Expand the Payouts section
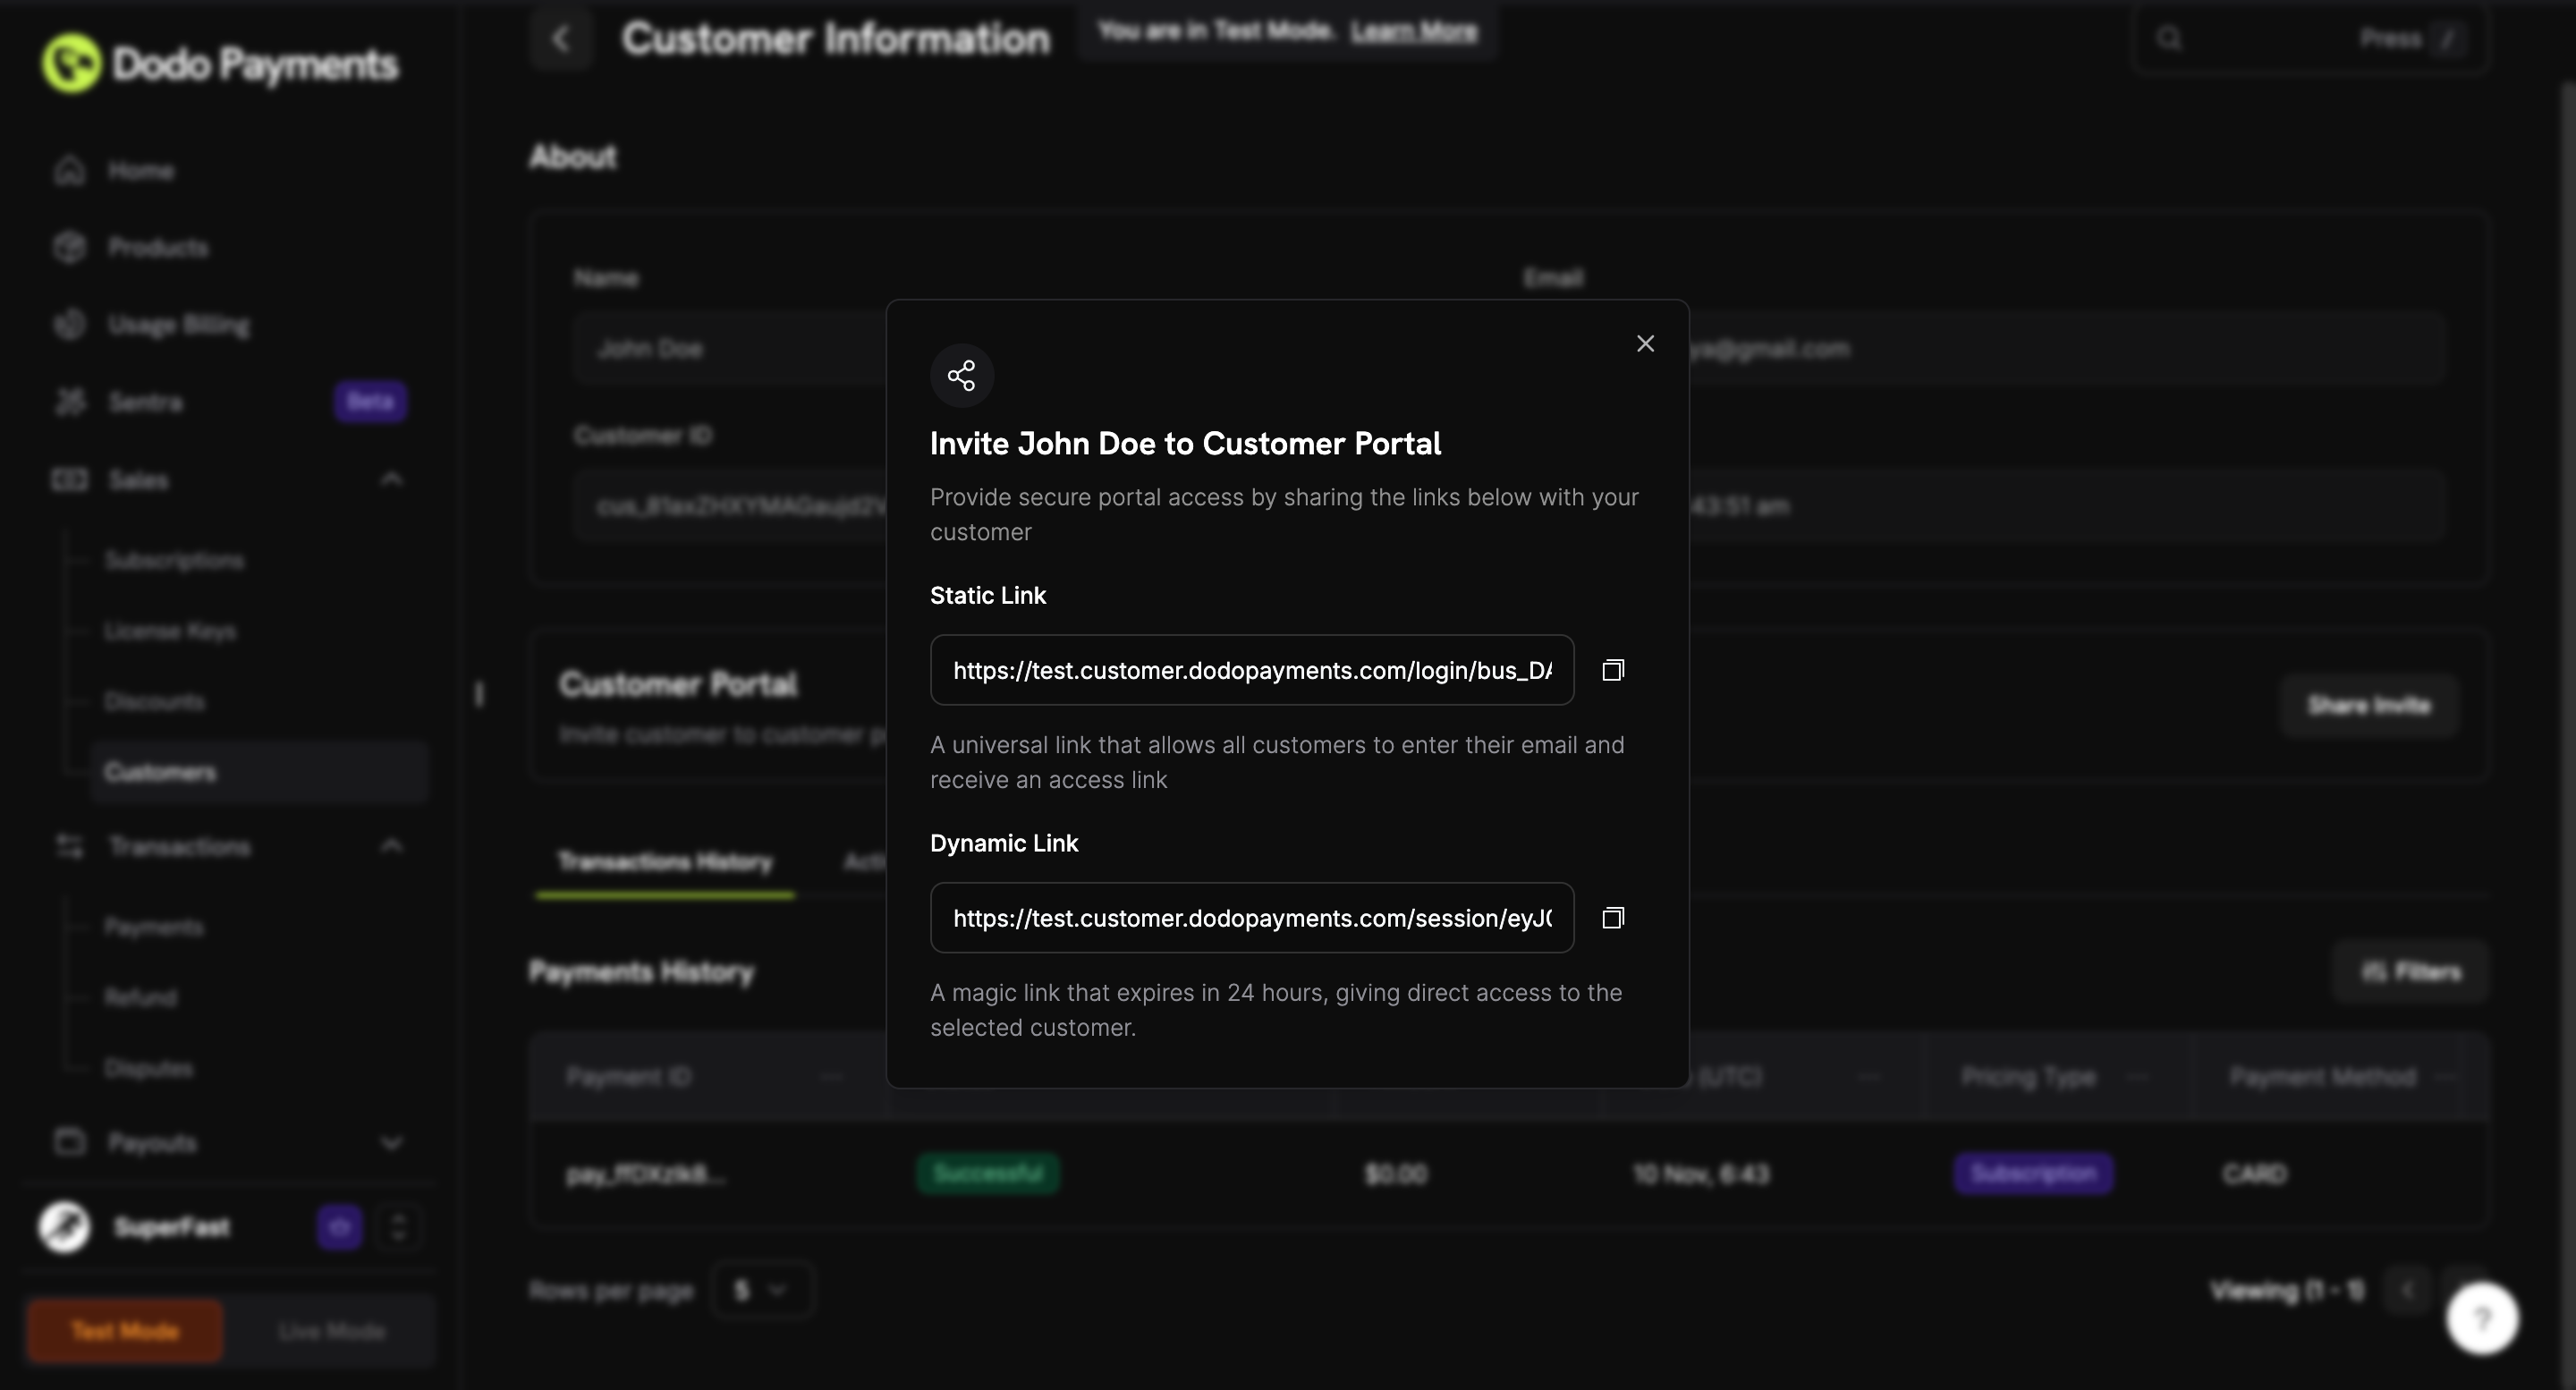 [391, 1142]
